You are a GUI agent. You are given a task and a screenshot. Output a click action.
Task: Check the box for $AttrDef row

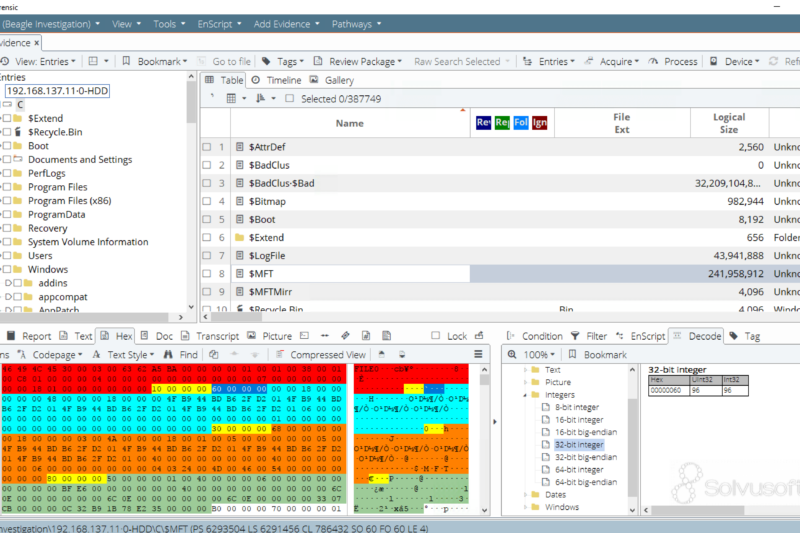click(x=207, y=147)
